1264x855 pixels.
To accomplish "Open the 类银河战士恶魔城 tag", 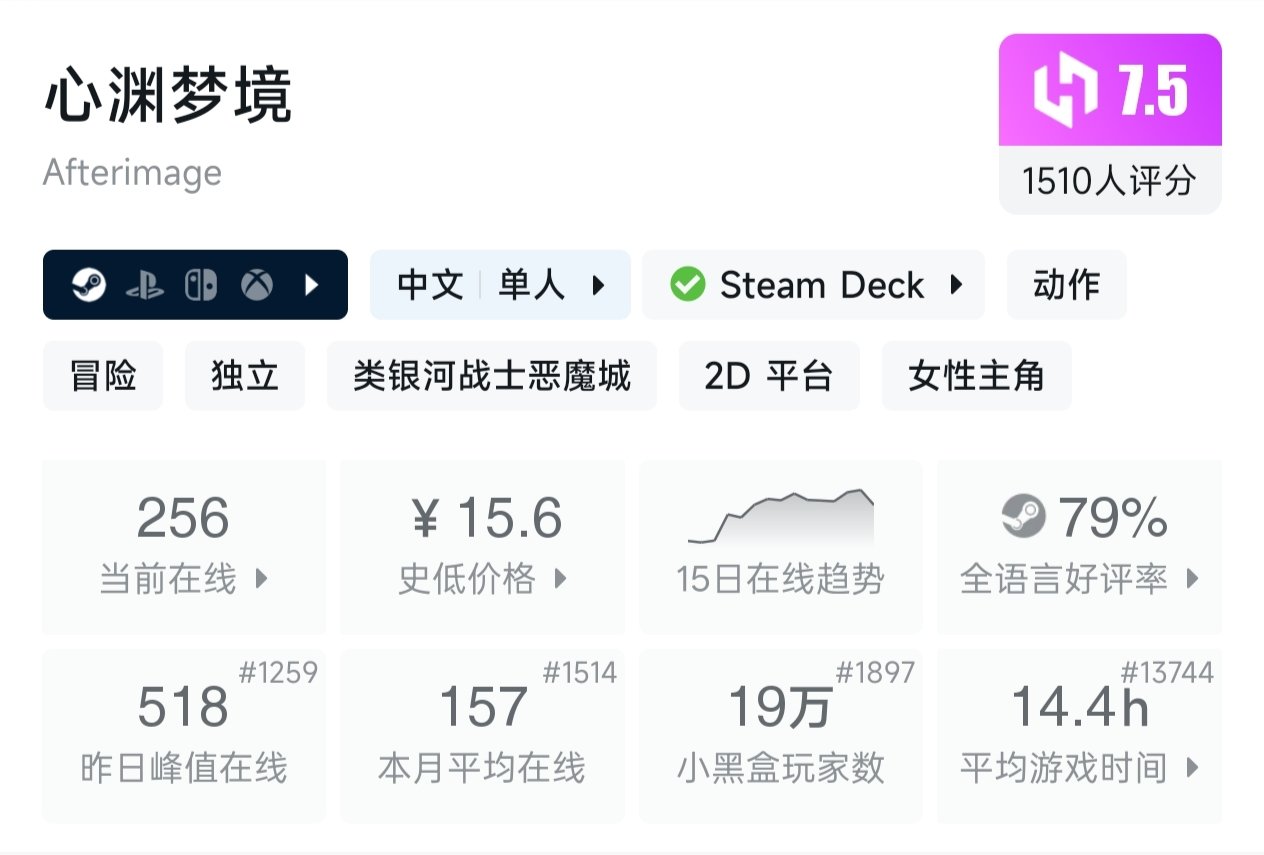I will pos(491,376).
